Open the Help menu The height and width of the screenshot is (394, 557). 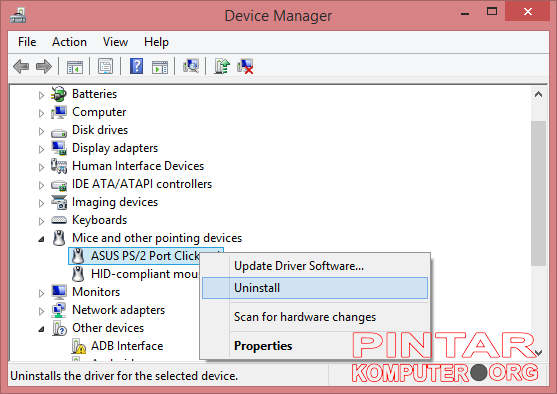pyautogui.click(x=156, y=42)
